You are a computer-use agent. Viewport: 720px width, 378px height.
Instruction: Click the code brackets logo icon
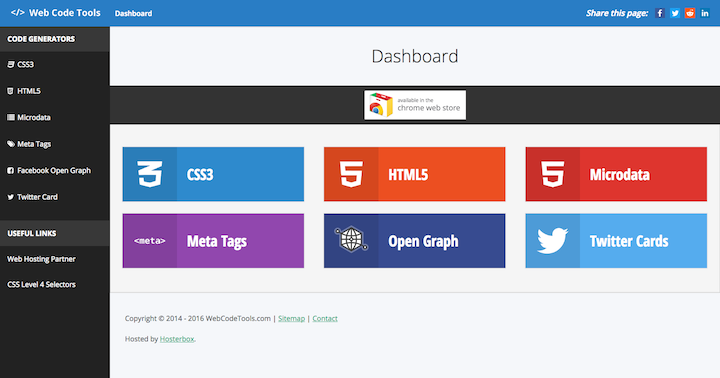[17, 13]
